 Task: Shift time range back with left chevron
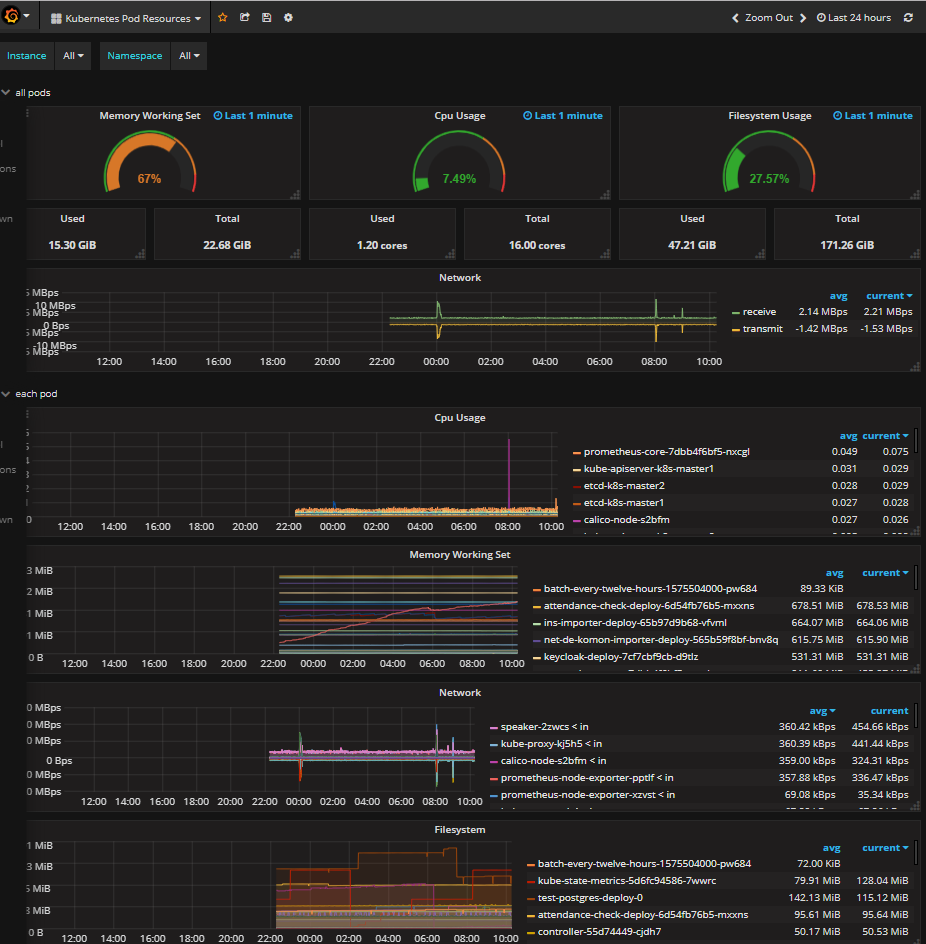[x=736, y=18]
